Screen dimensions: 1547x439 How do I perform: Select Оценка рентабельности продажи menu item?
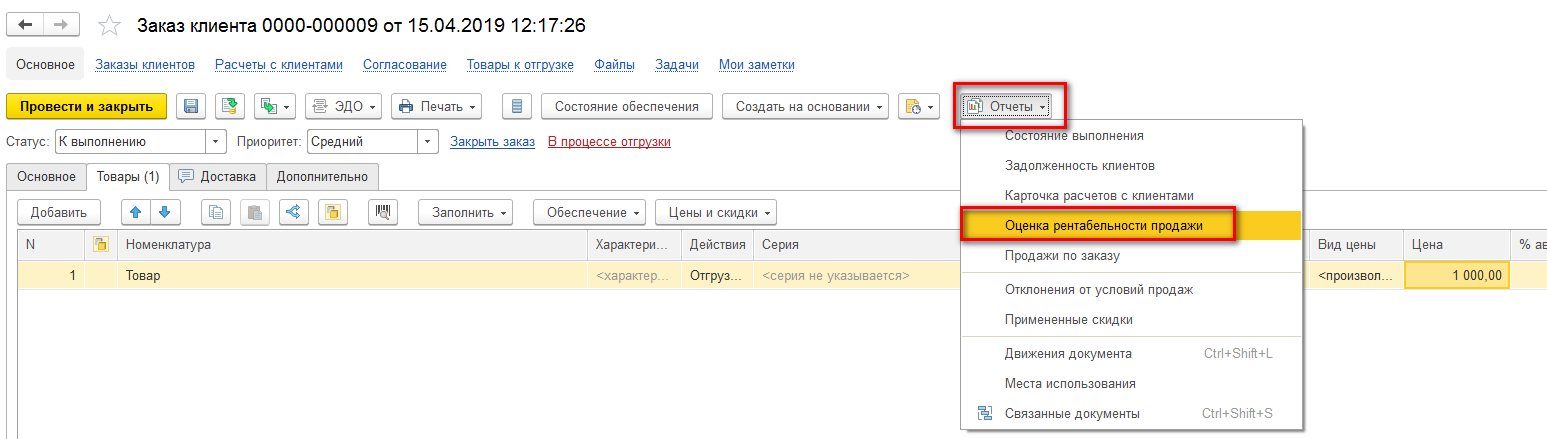(1103, 226)
